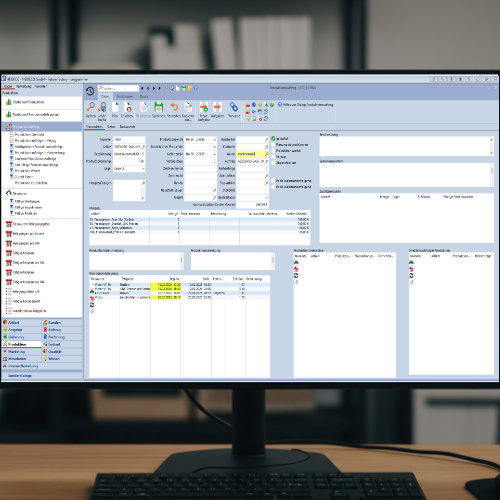Create a new record with the Neu icon
500x500 pixels.
[115, 107]
